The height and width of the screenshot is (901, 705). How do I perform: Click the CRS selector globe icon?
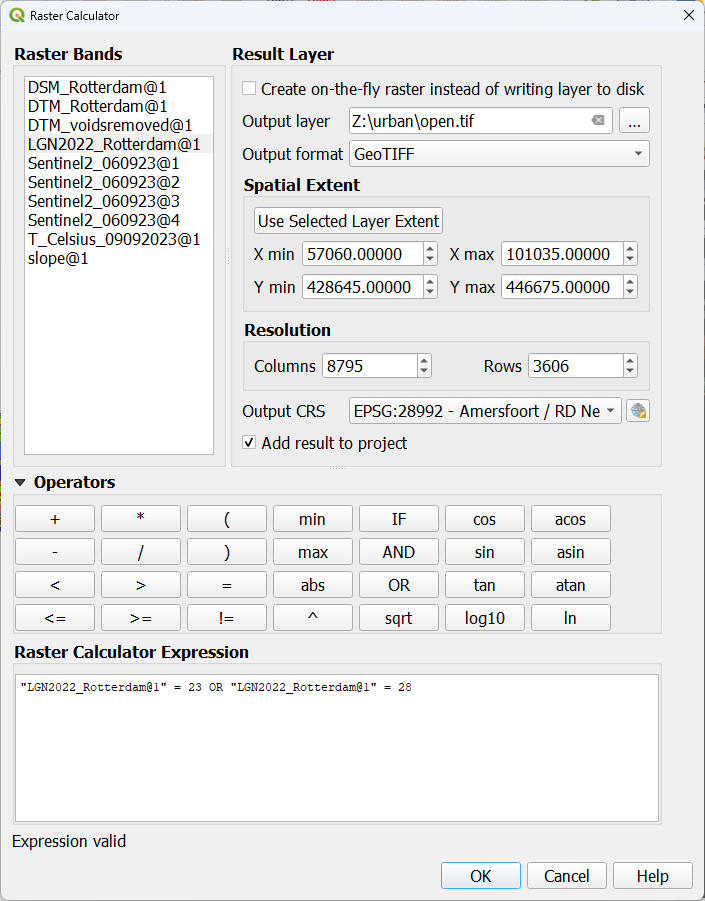pos(638,411)
